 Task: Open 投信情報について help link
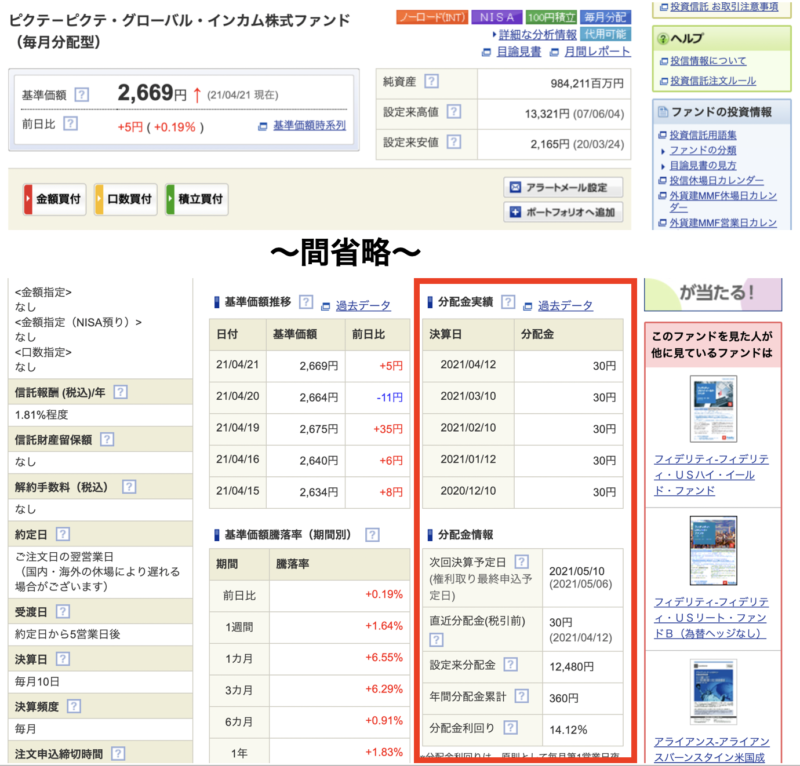point(708,61)
